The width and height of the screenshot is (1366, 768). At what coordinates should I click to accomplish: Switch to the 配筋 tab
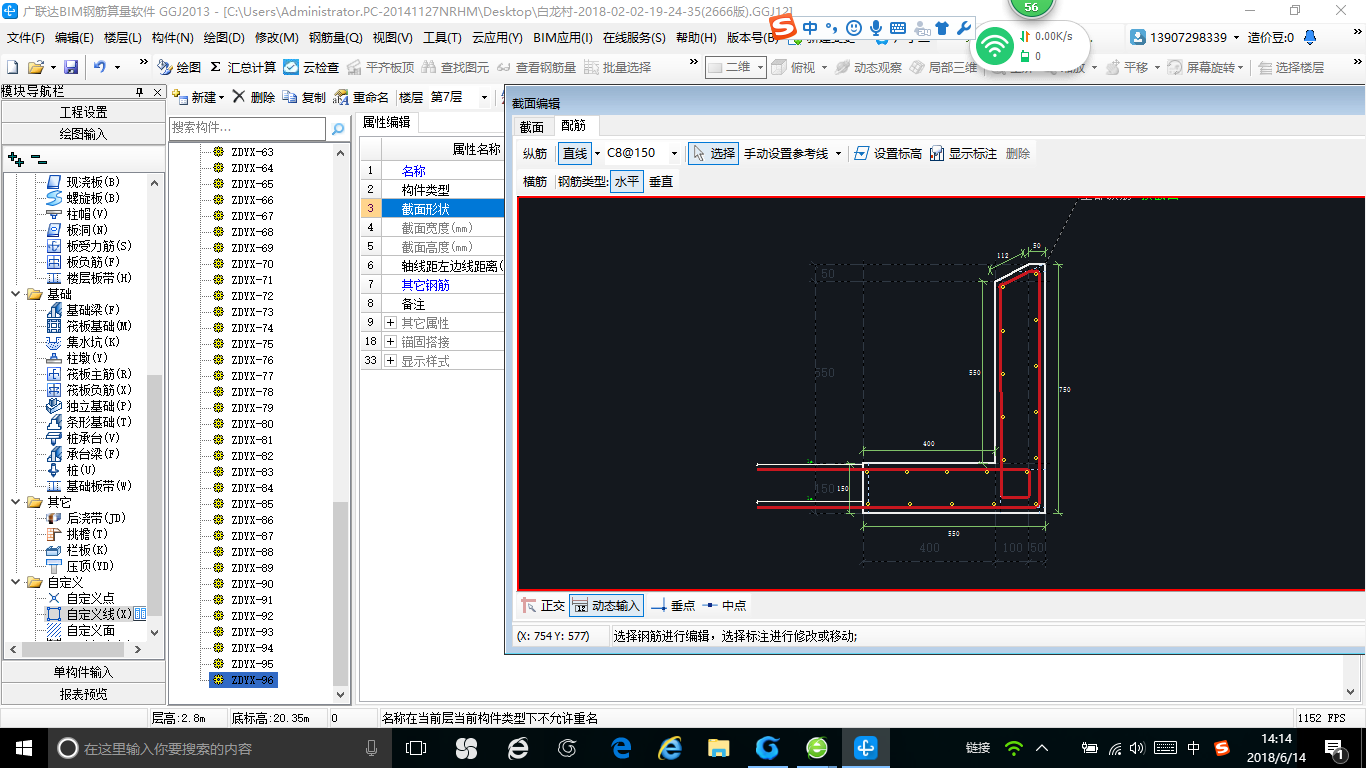[574, 126]
